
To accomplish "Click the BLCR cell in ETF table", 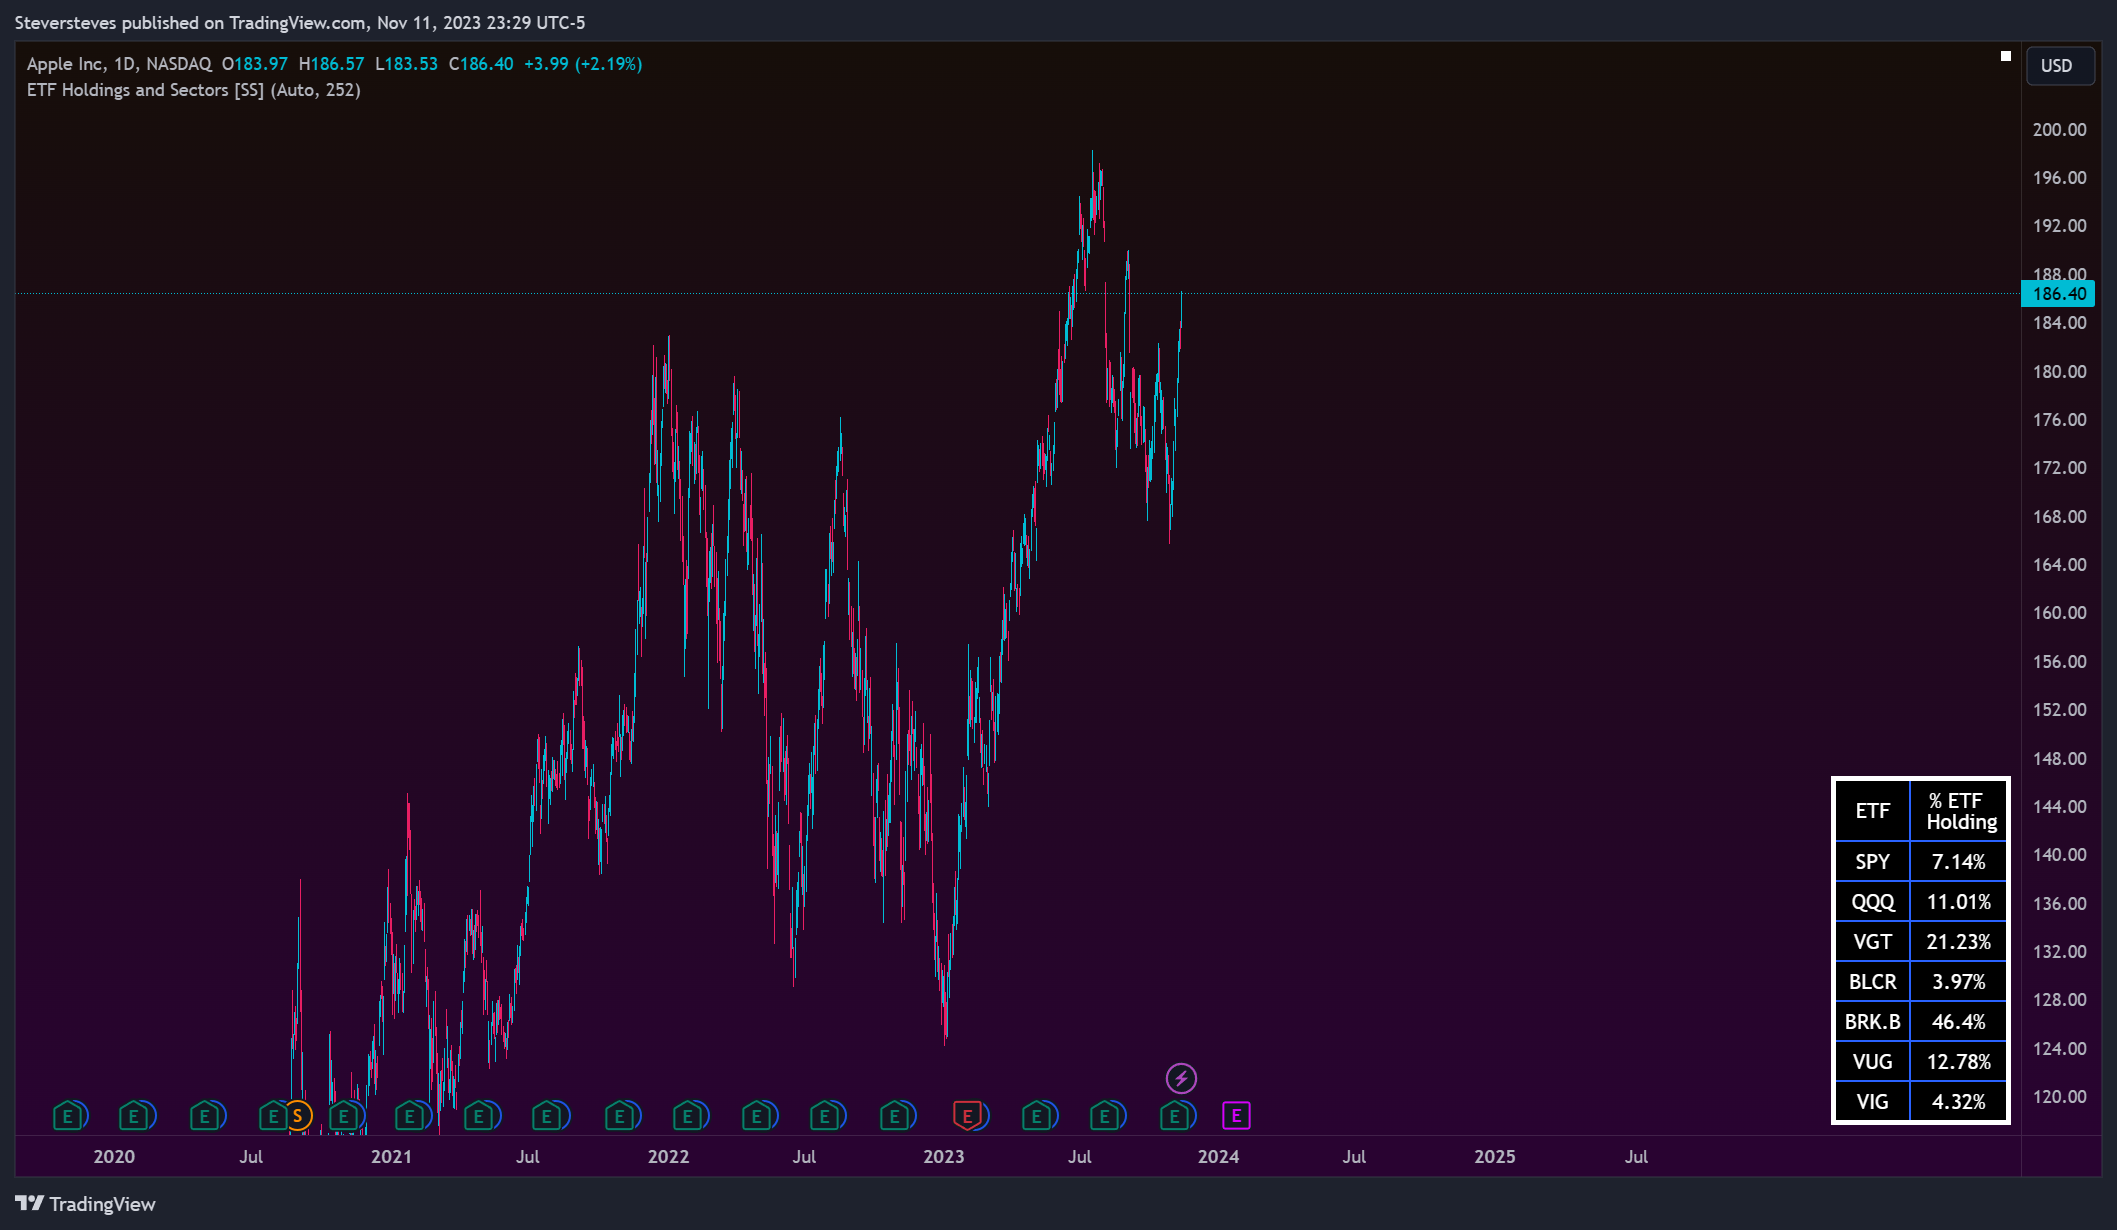I will [1873, 982].
